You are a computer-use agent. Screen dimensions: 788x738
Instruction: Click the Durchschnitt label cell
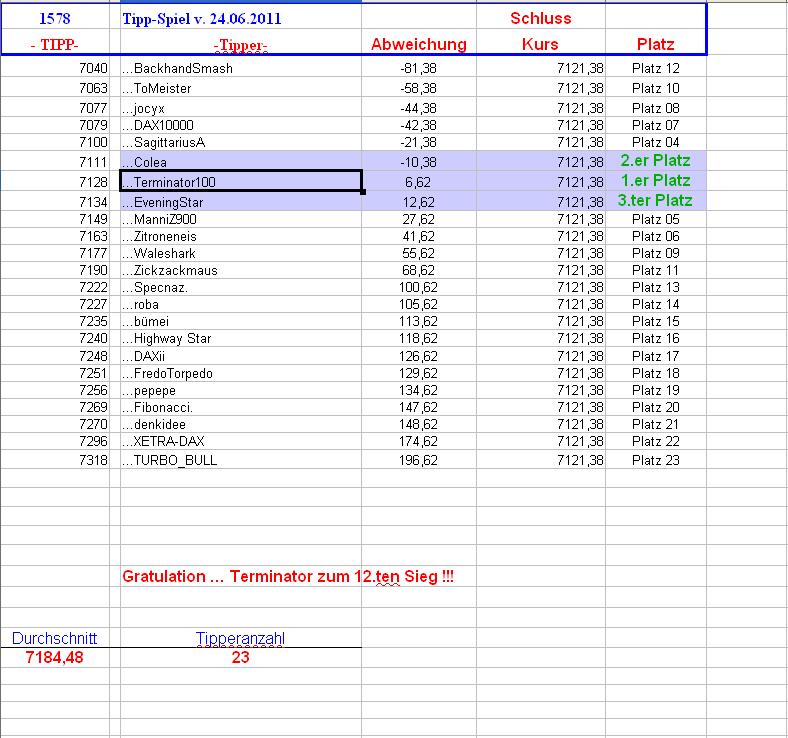coord(55,638)
